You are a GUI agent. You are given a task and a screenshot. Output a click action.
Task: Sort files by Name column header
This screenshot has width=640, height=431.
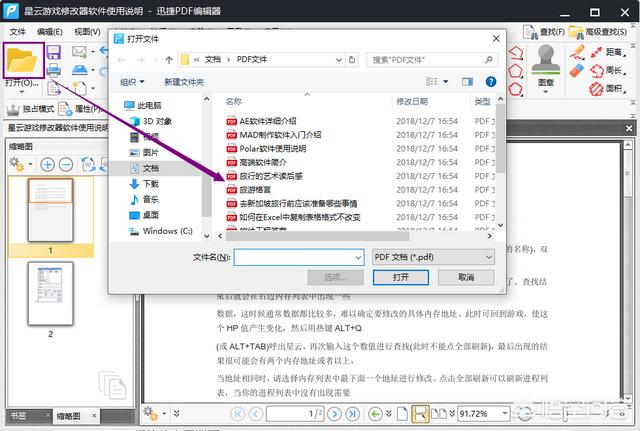pos(233,102)
